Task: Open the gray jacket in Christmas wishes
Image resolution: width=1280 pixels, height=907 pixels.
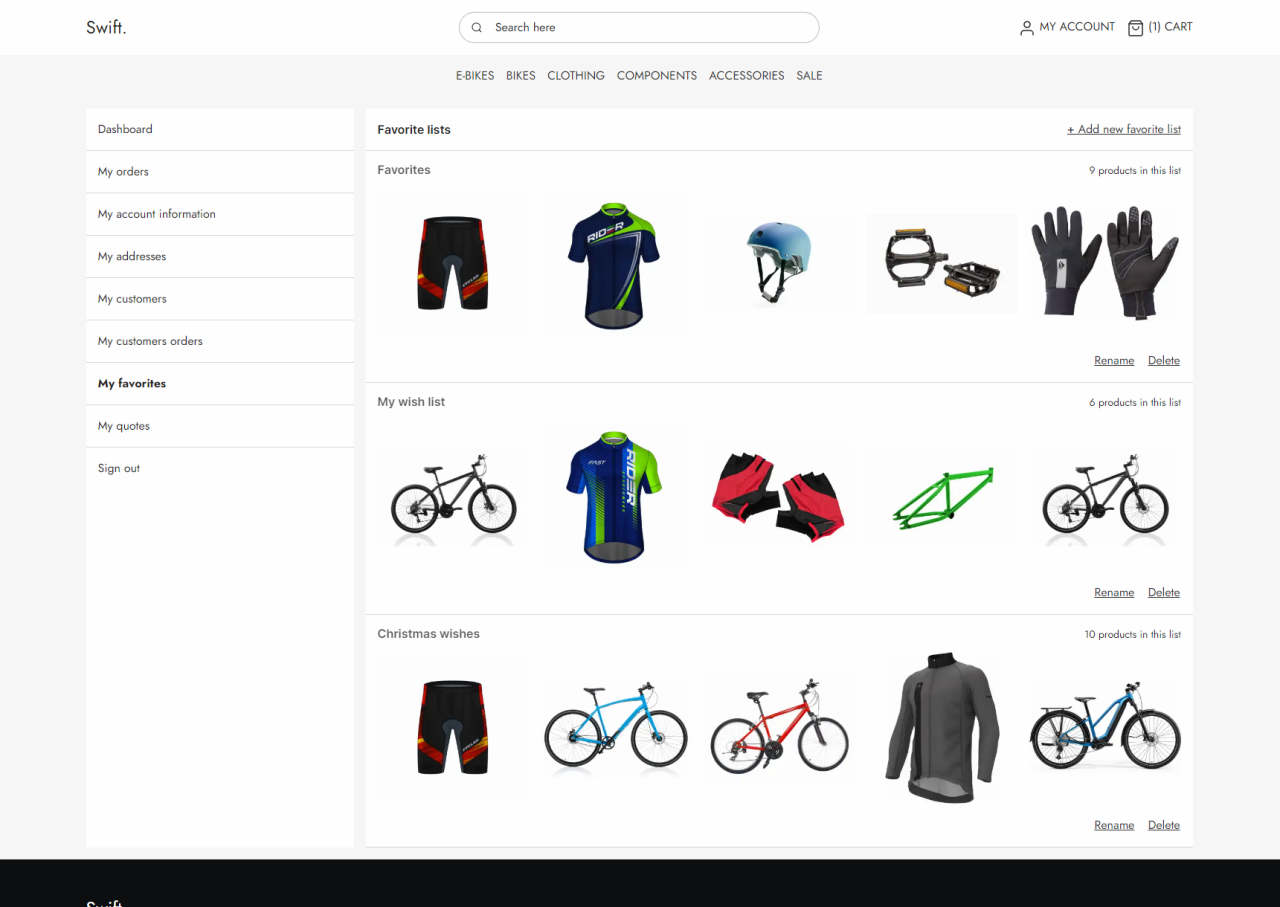Action: click(x=940, y=728)
